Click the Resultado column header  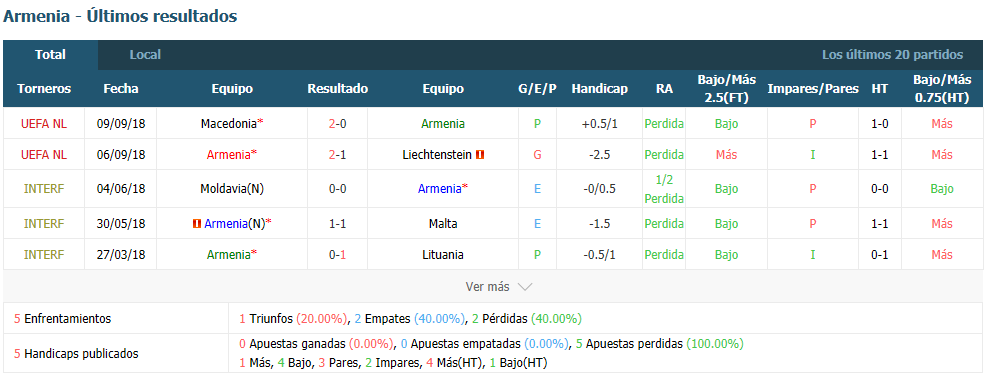click(337, 89)
